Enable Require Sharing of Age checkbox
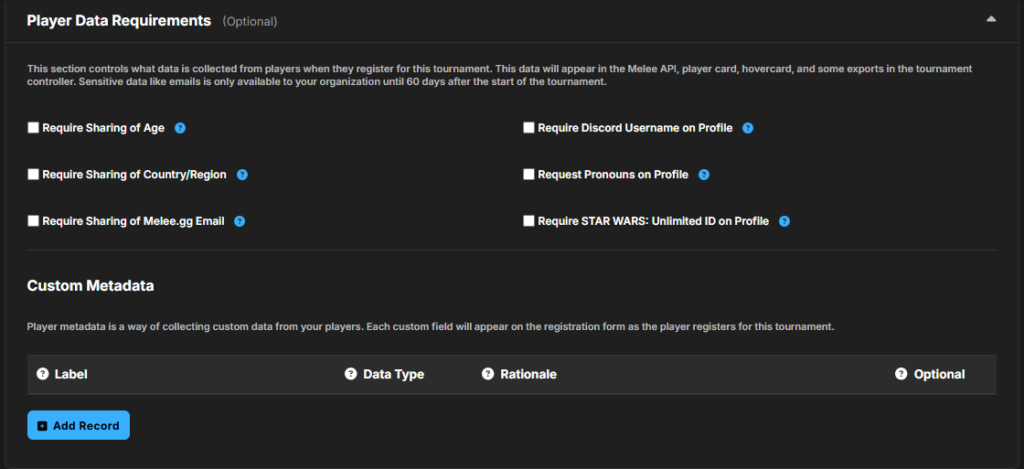 click(33, 128)
